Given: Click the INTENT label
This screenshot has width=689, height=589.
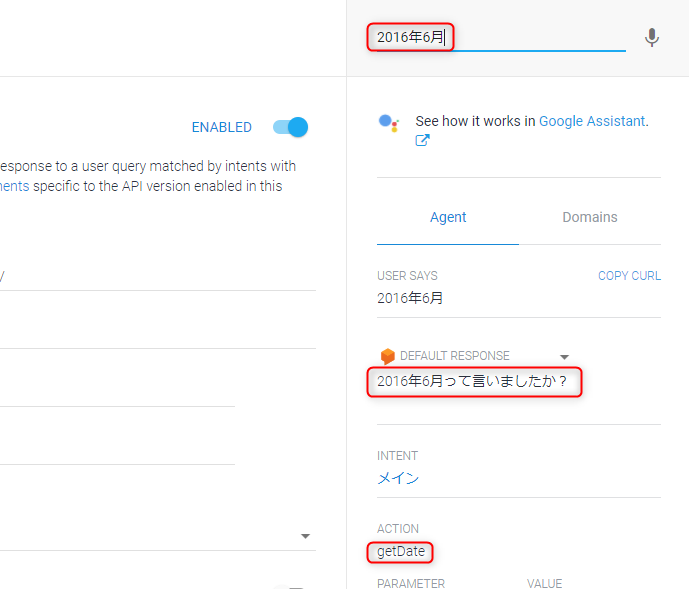Looking at the screenshot, I should tap(397, 456).
